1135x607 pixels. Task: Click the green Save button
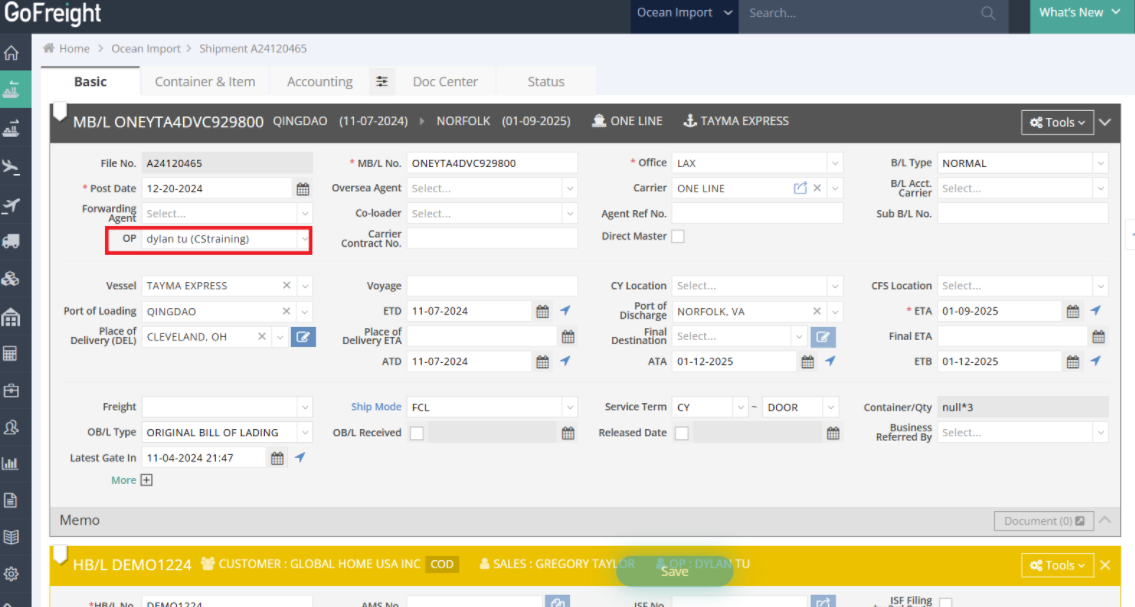[674, 571]
